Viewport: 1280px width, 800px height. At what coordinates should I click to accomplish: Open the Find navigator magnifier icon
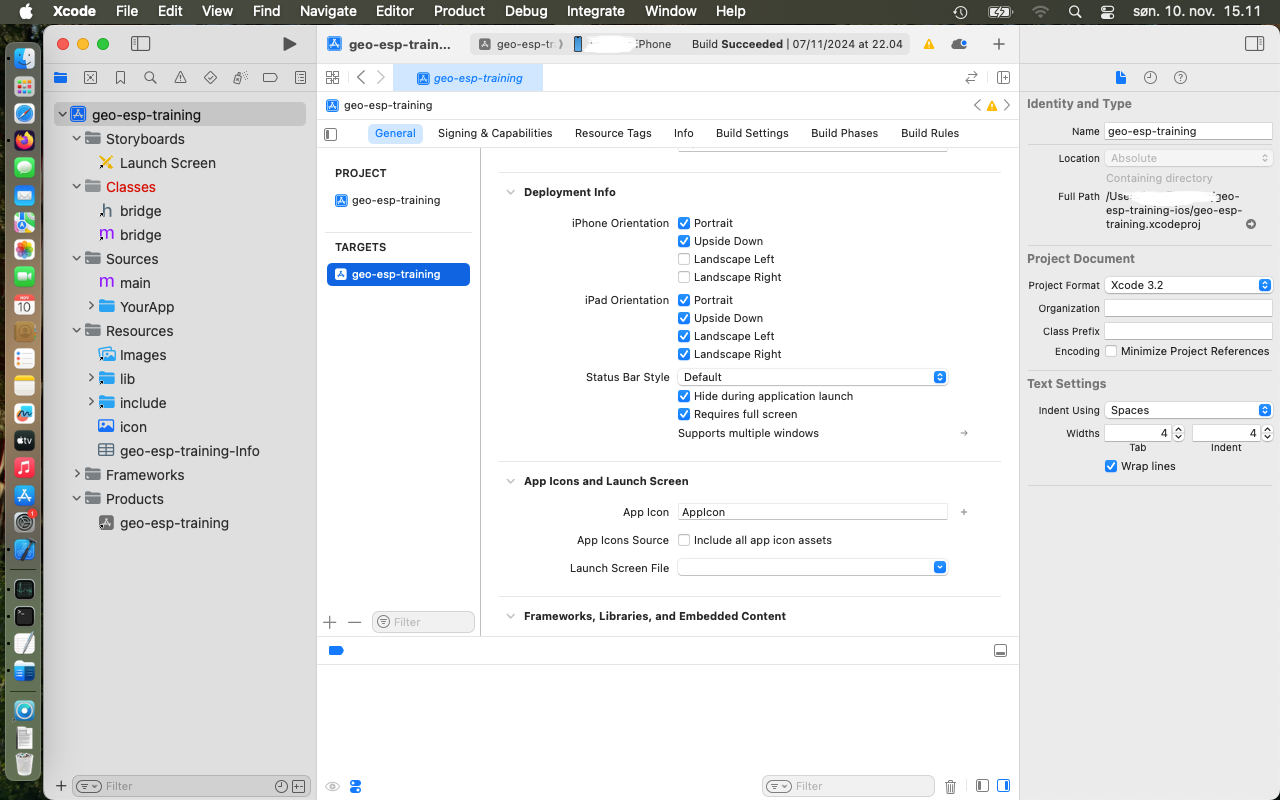pyautogui.click(x=150, y=77)
